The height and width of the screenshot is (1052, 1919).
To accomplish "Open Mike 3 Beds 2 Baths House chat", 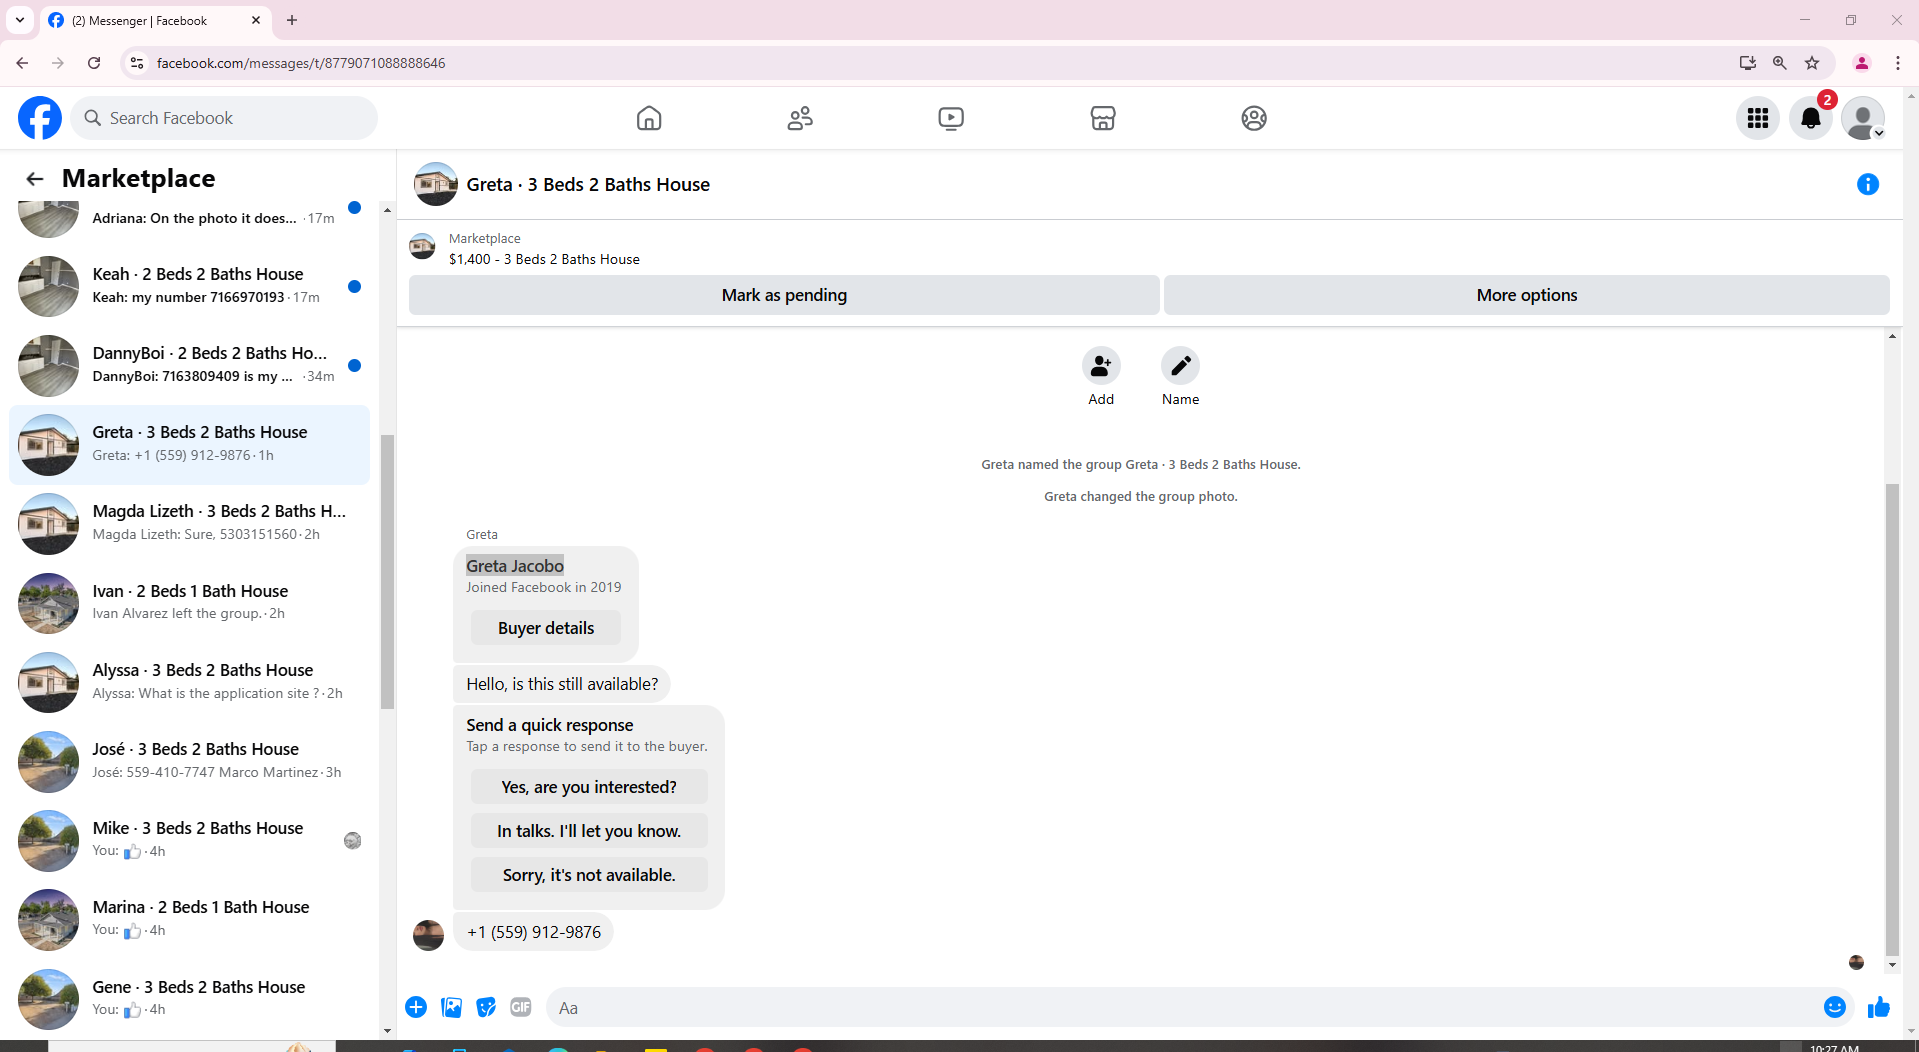I will click(x=190, y=840).
